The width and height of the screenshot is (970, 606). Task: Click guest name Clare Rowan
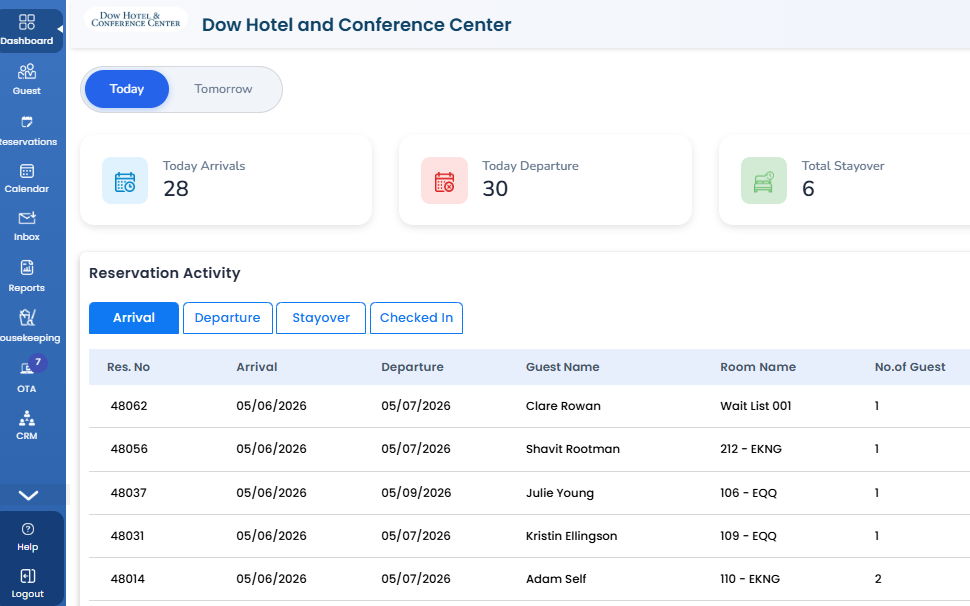563,406
